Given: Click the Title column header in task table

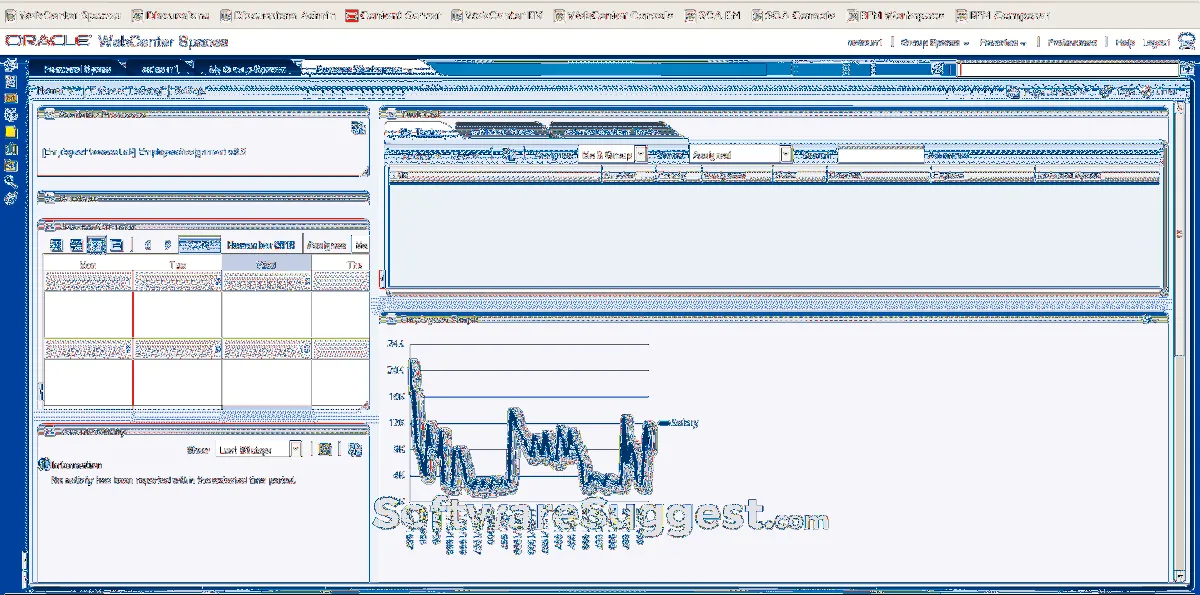Looking at the screenshot, I should pos(495,175).
